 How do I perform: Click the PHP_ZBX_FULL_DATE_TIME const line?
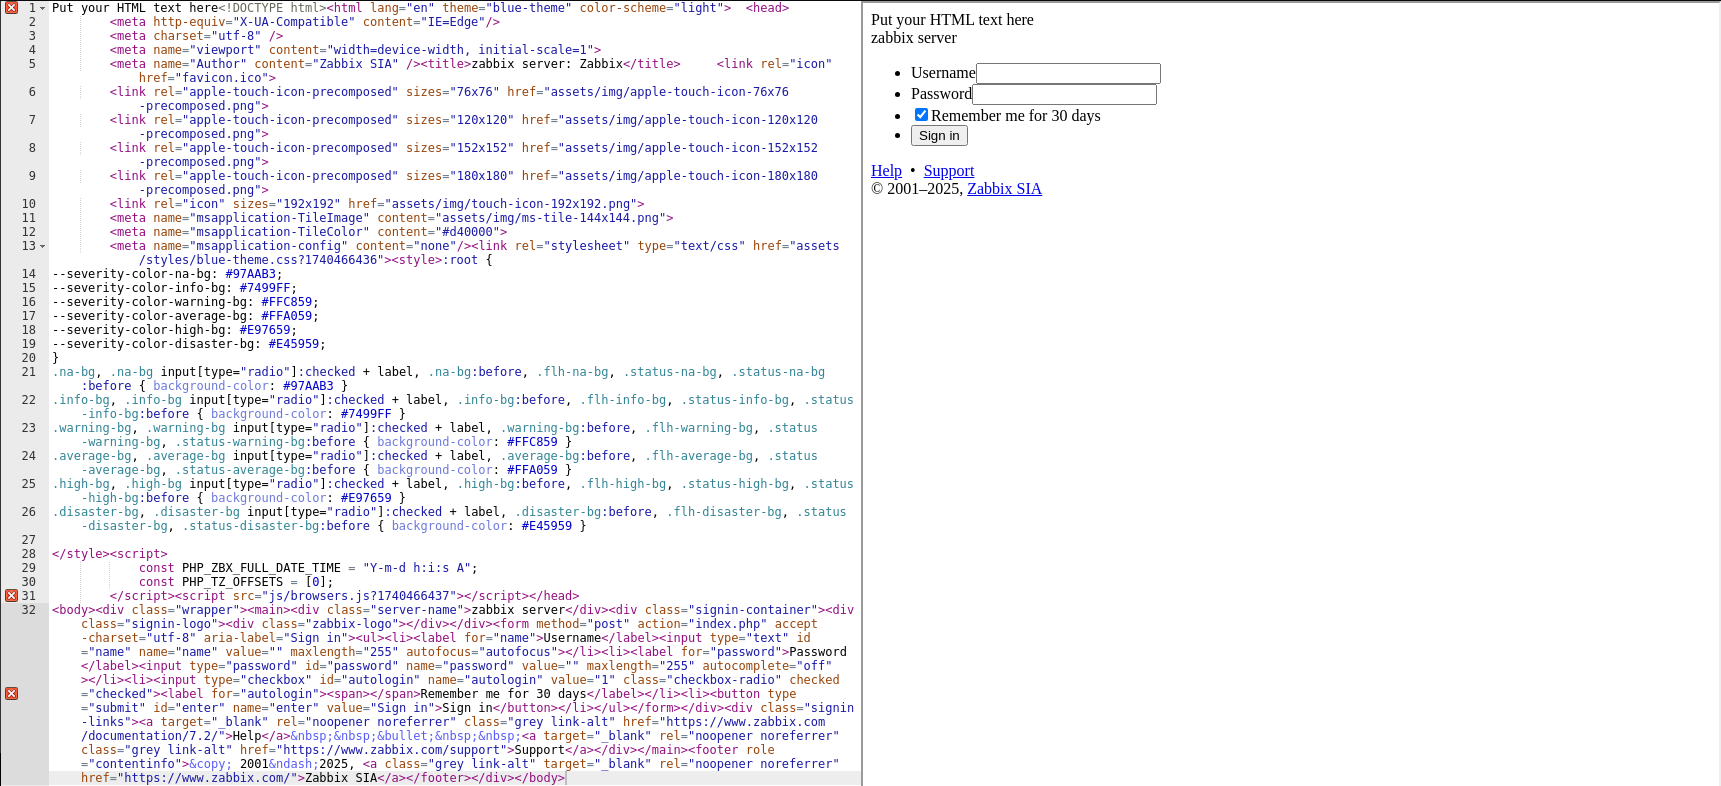click(308, 568)
